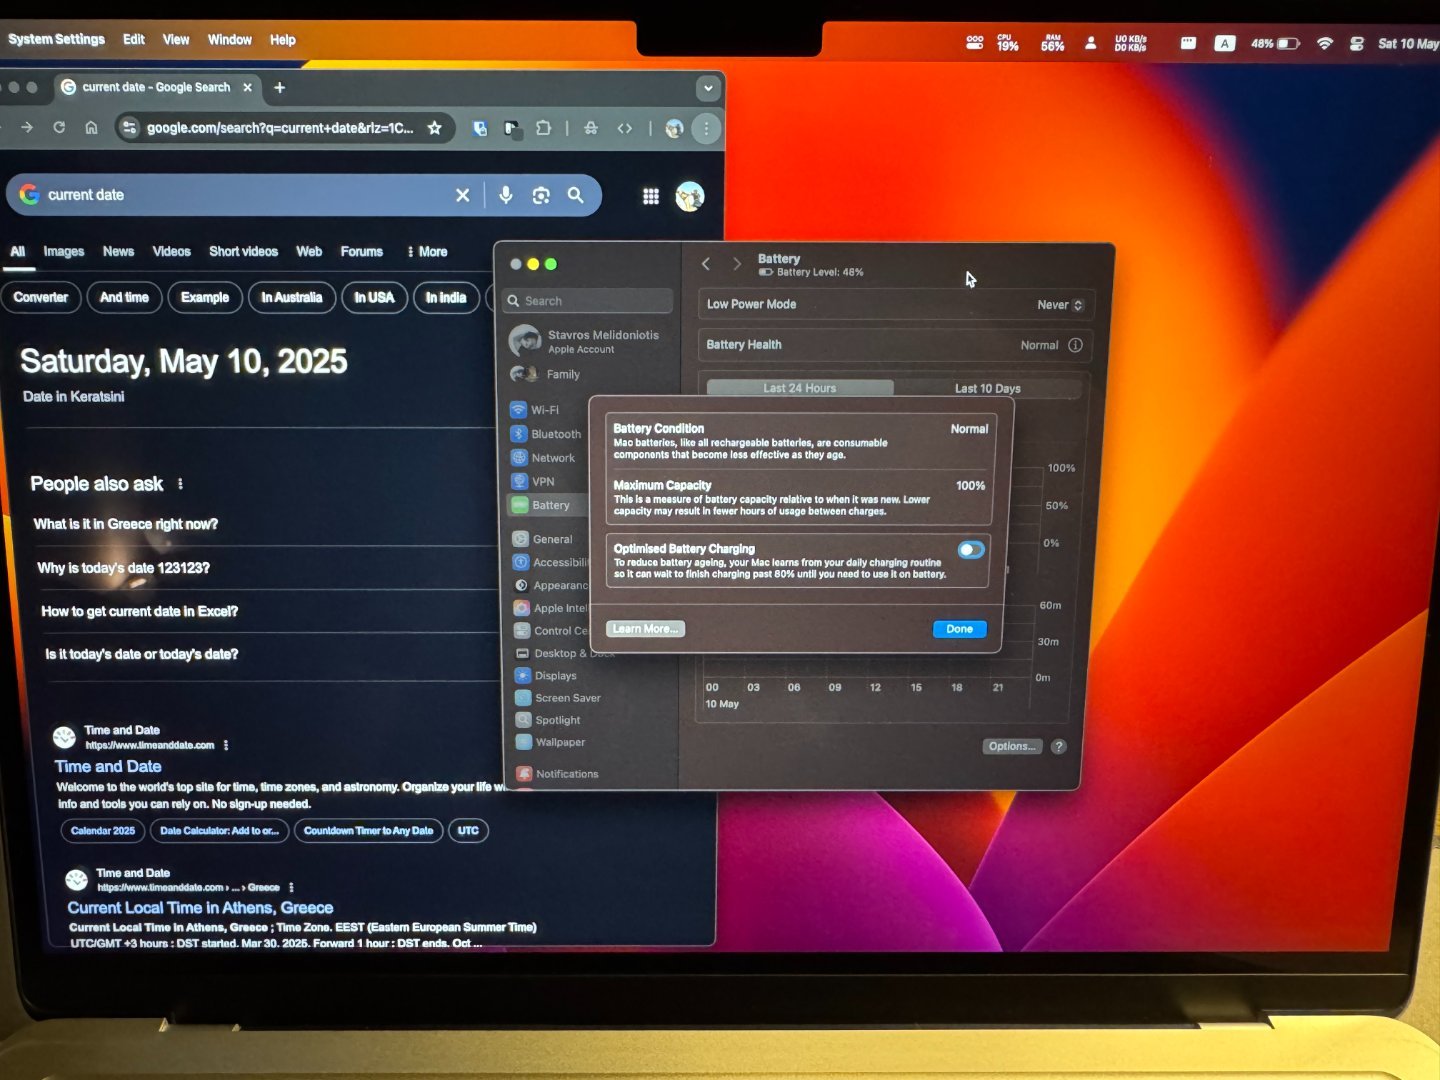1440x1080 pixels.
Task: Bookmark this page with the star icon
Action: tap(434, 128)
